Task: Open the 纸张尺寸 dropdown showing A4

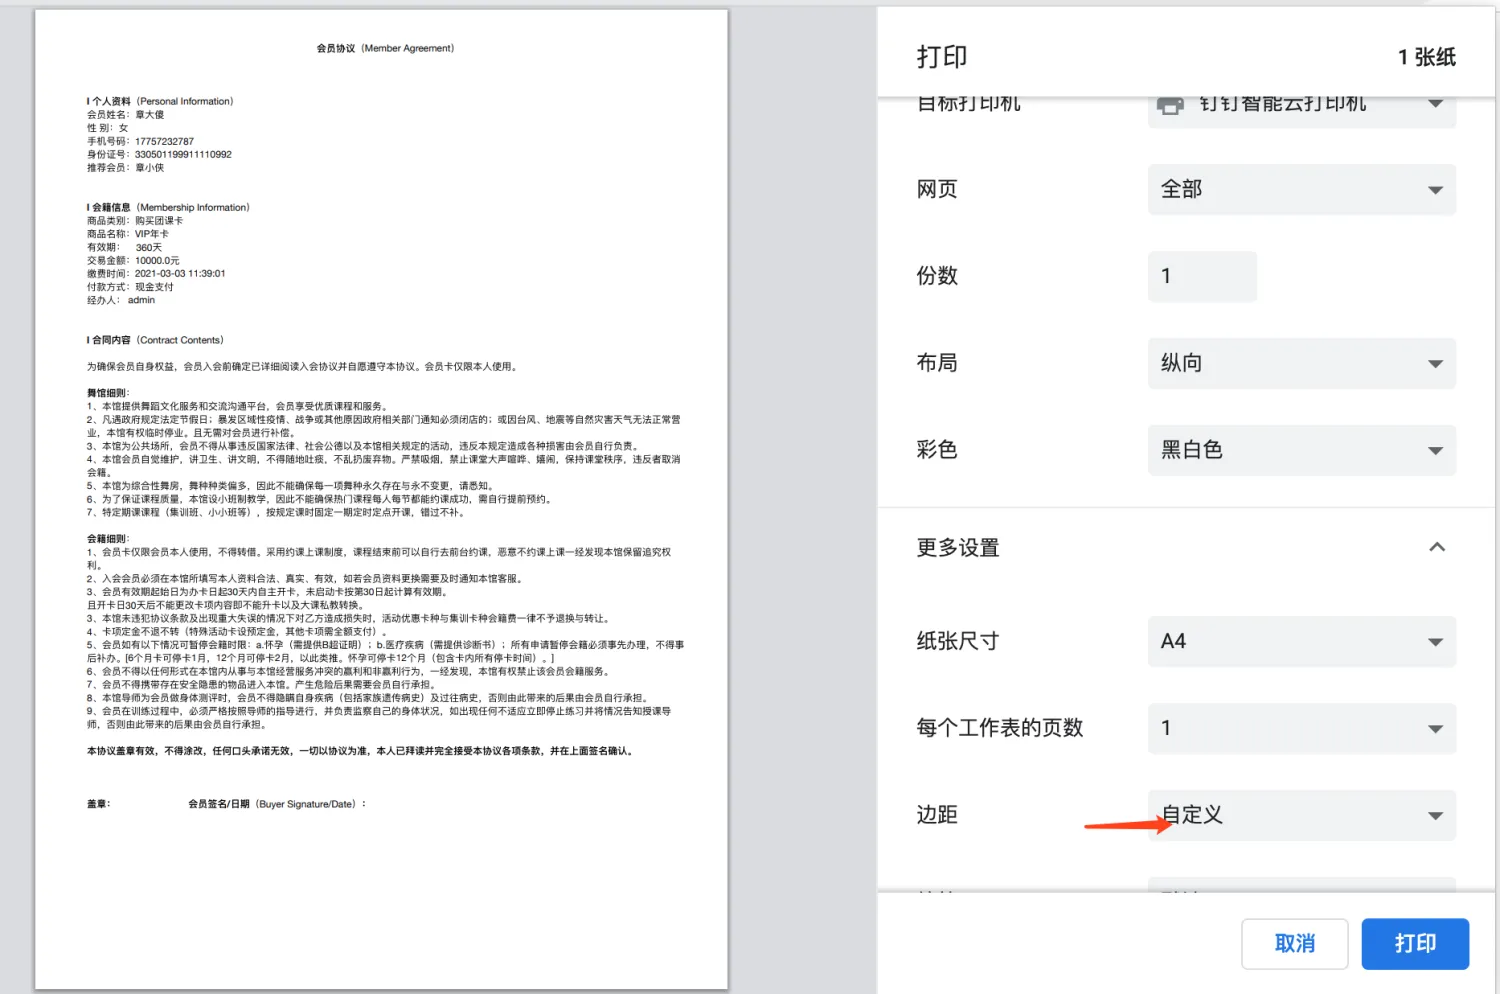Action: point(1301,642)
